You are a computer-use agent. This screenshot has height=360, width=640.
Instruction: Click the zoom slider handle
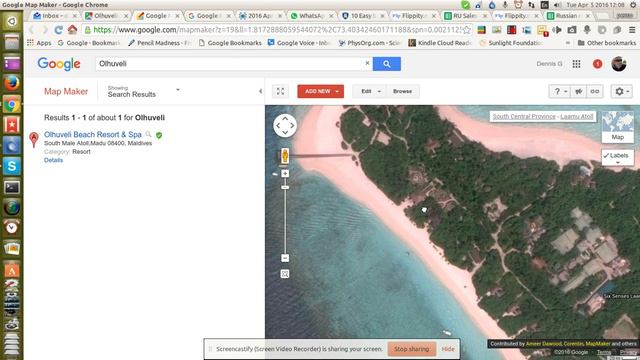pyautogui.click(x=285, y=187)
